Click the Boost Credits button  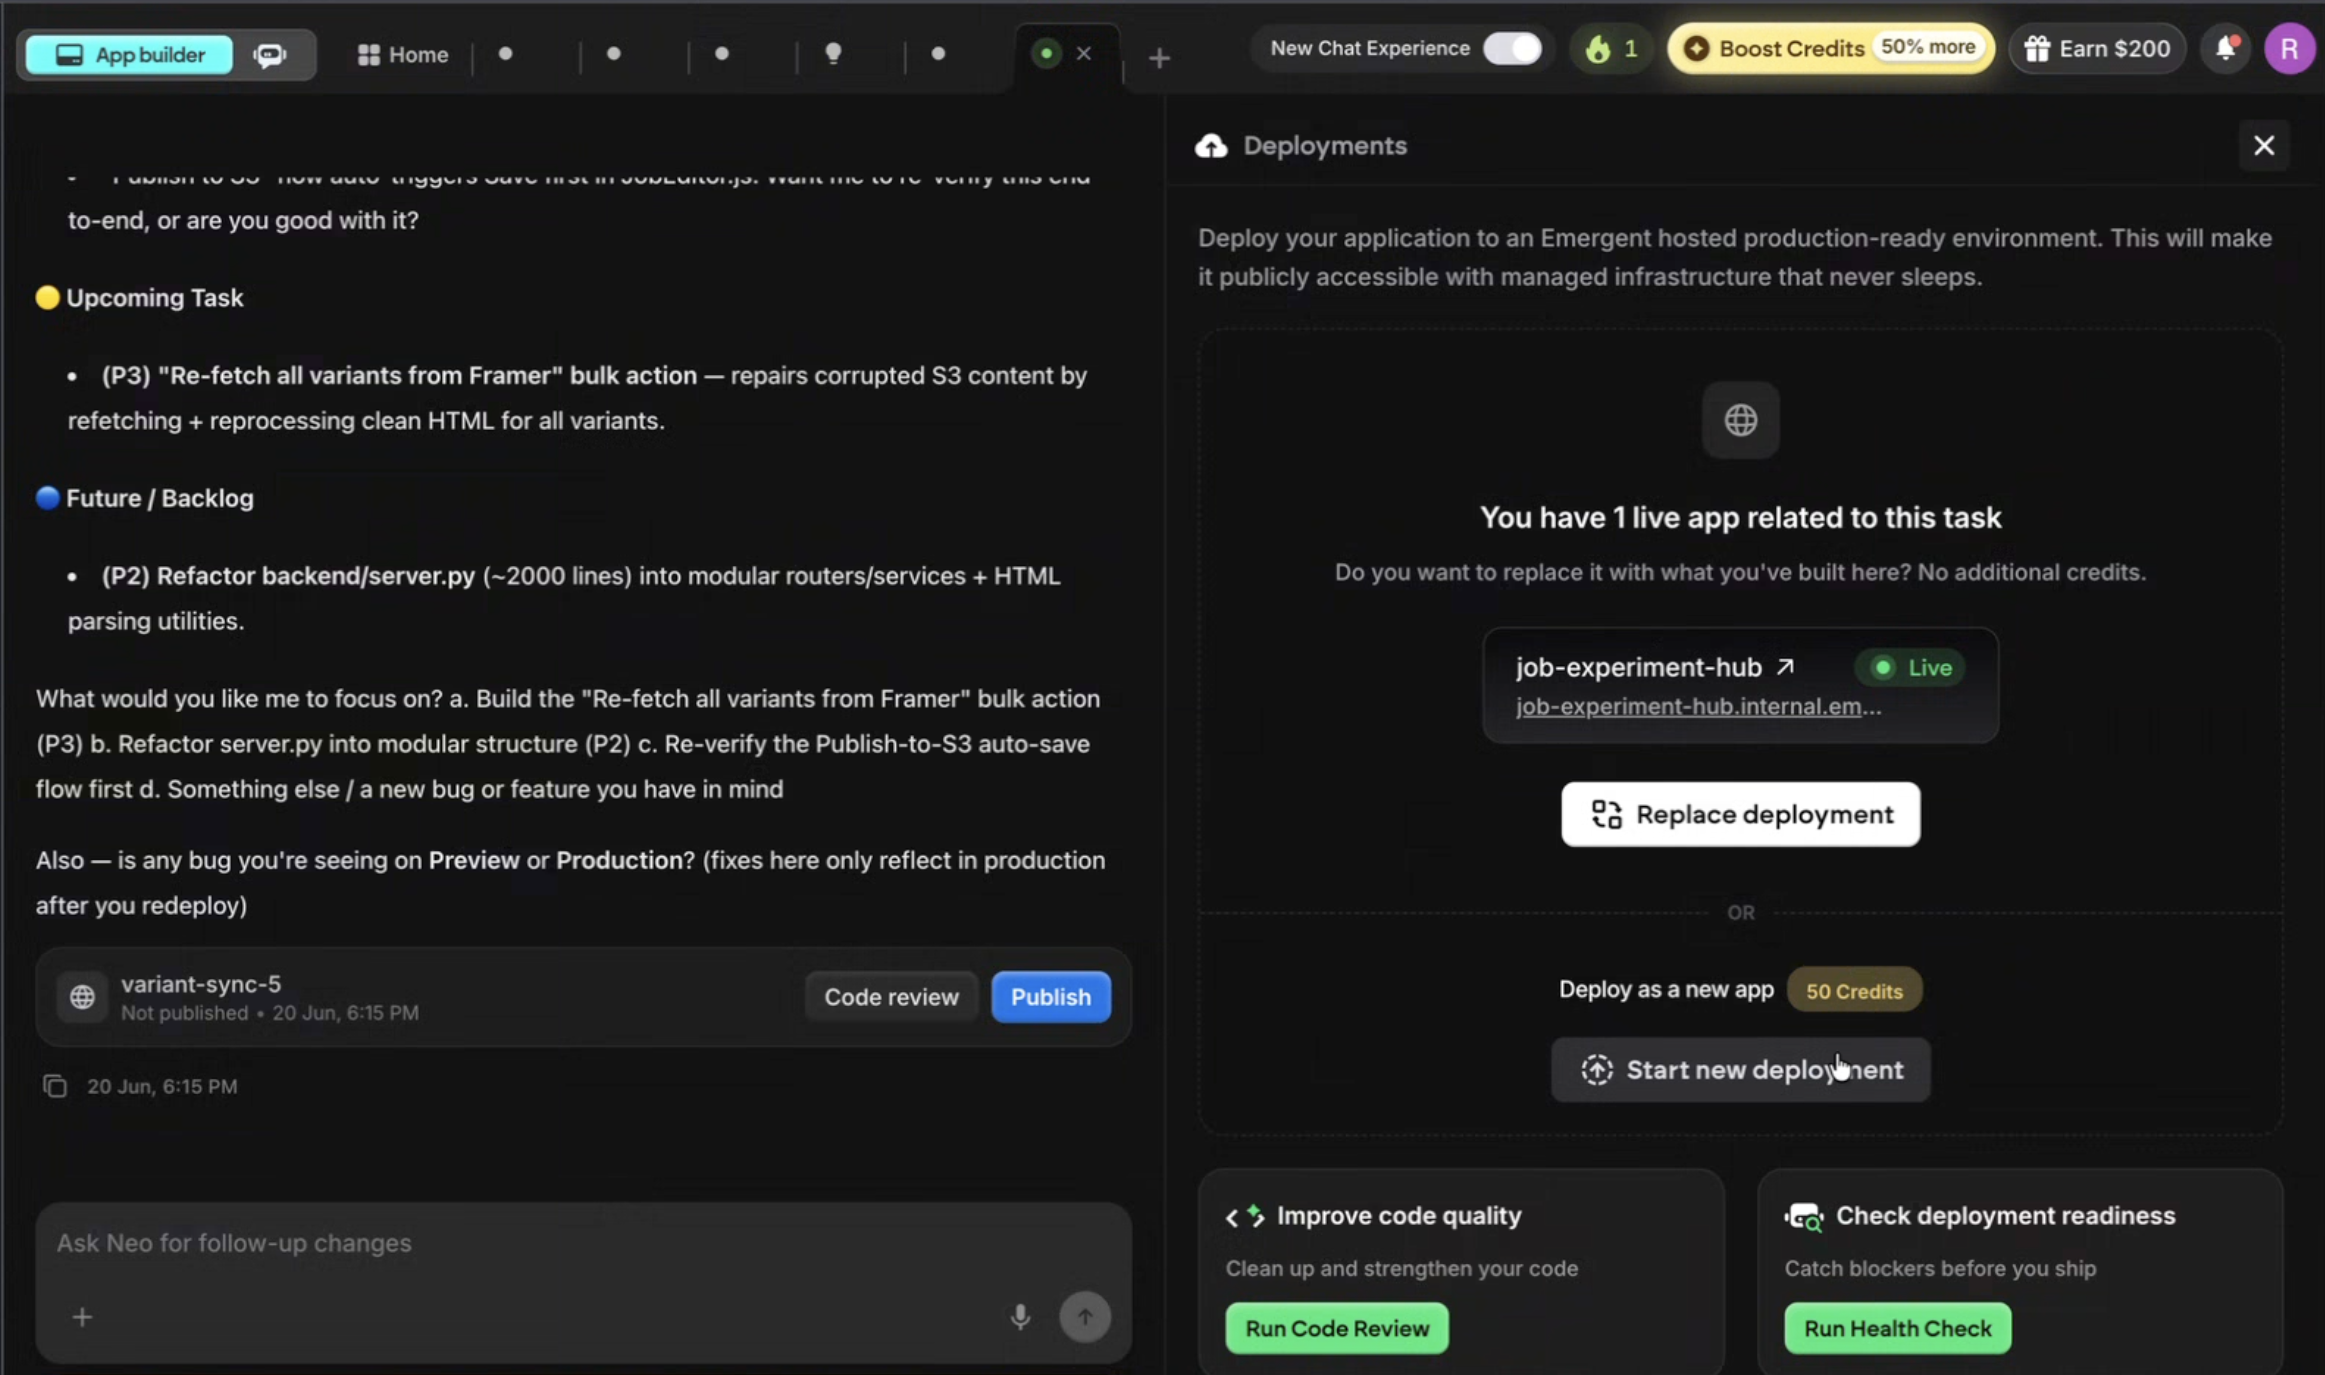[x=1831, y=48]
